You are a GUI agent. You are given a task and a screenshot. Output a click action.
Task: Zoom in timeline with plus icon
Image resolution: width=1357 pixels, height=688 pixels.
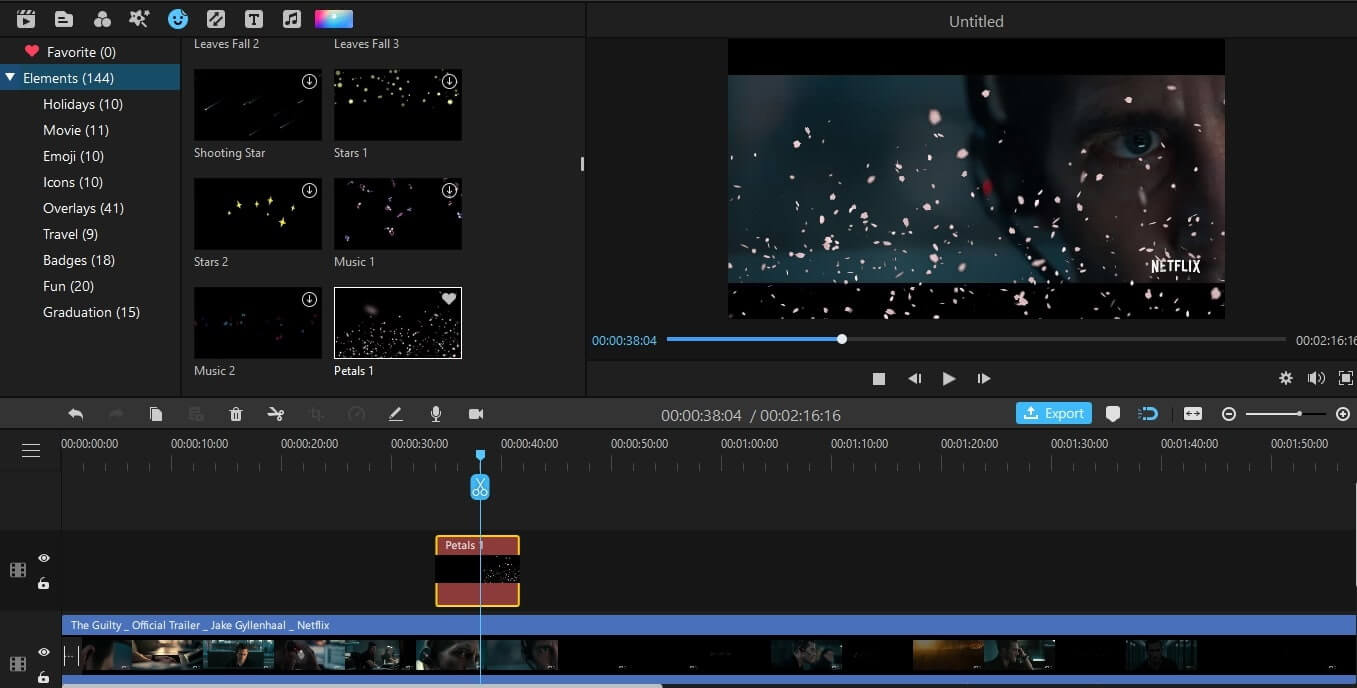point(1343,414)
